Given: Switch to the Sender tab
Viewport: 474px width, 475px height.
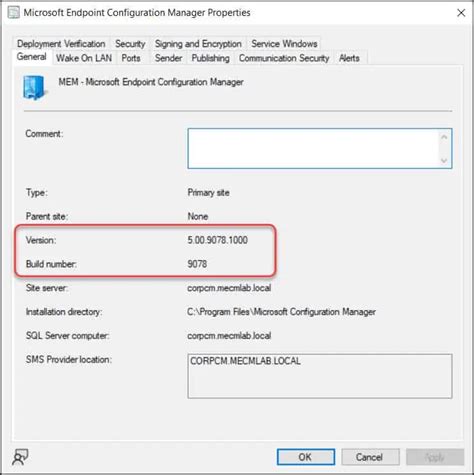Looking at the screenshot, I should click(x=168, y=58).
